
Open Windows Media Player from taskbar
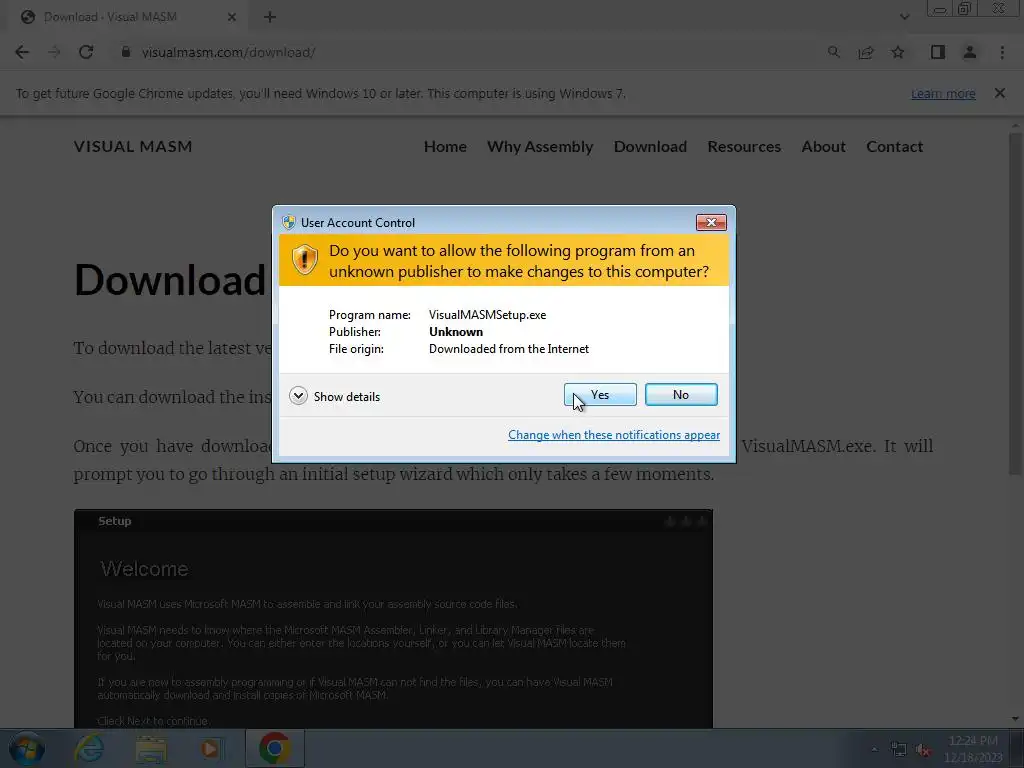click(211, 748)
